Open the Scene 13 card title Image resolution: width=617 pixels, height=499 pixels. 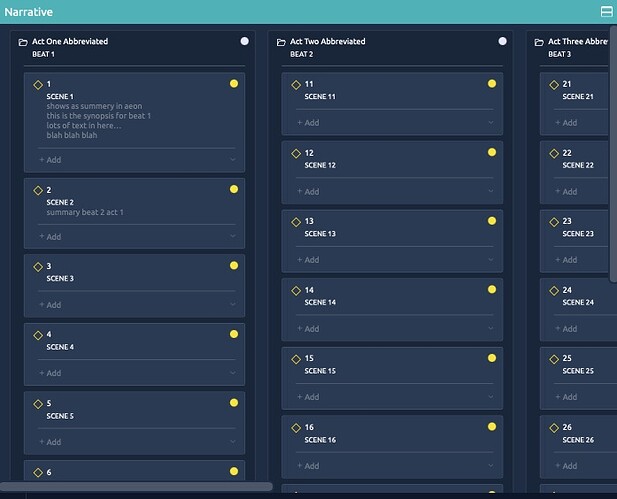(320, 234)
